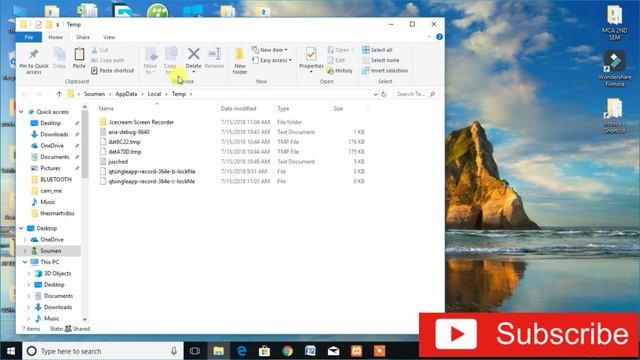Click Invert selection in ribbon
This screenshot has height=360, width=640.
385,71
